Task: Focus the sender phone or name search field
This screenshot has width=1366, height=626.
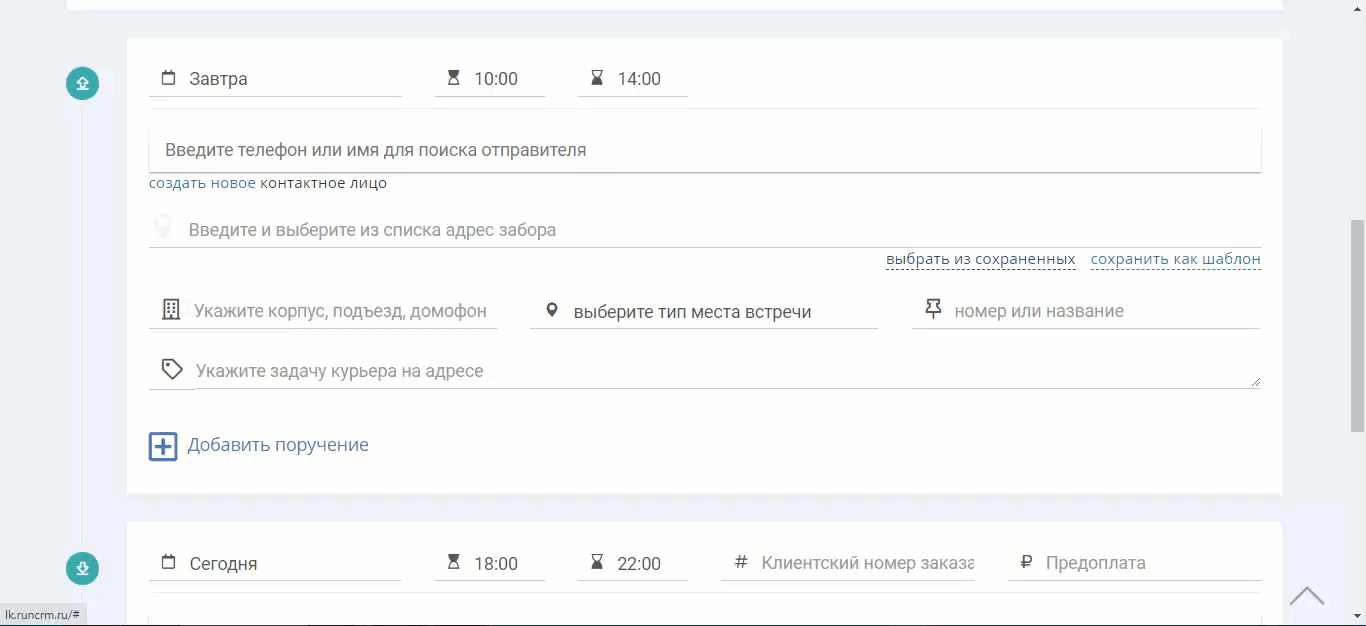Action: [705, 150]
